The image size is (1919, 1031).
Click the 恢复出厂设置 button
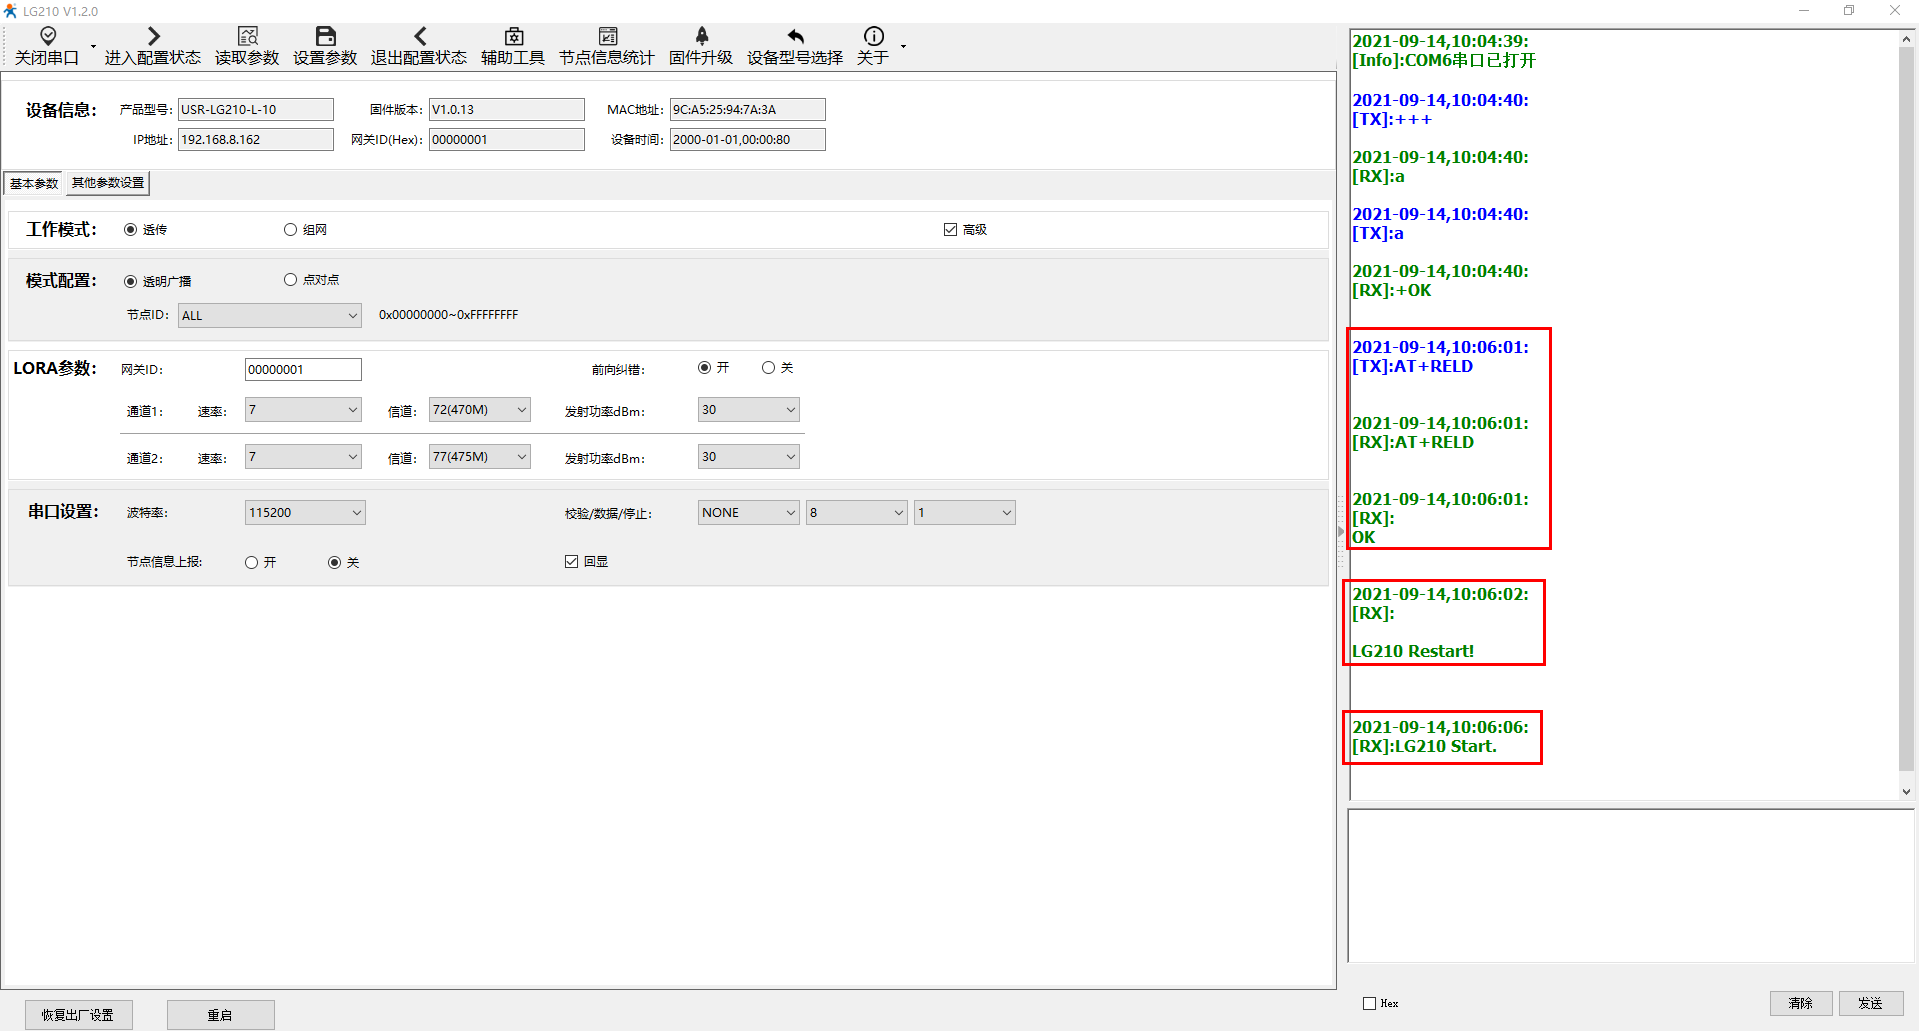78,1015
